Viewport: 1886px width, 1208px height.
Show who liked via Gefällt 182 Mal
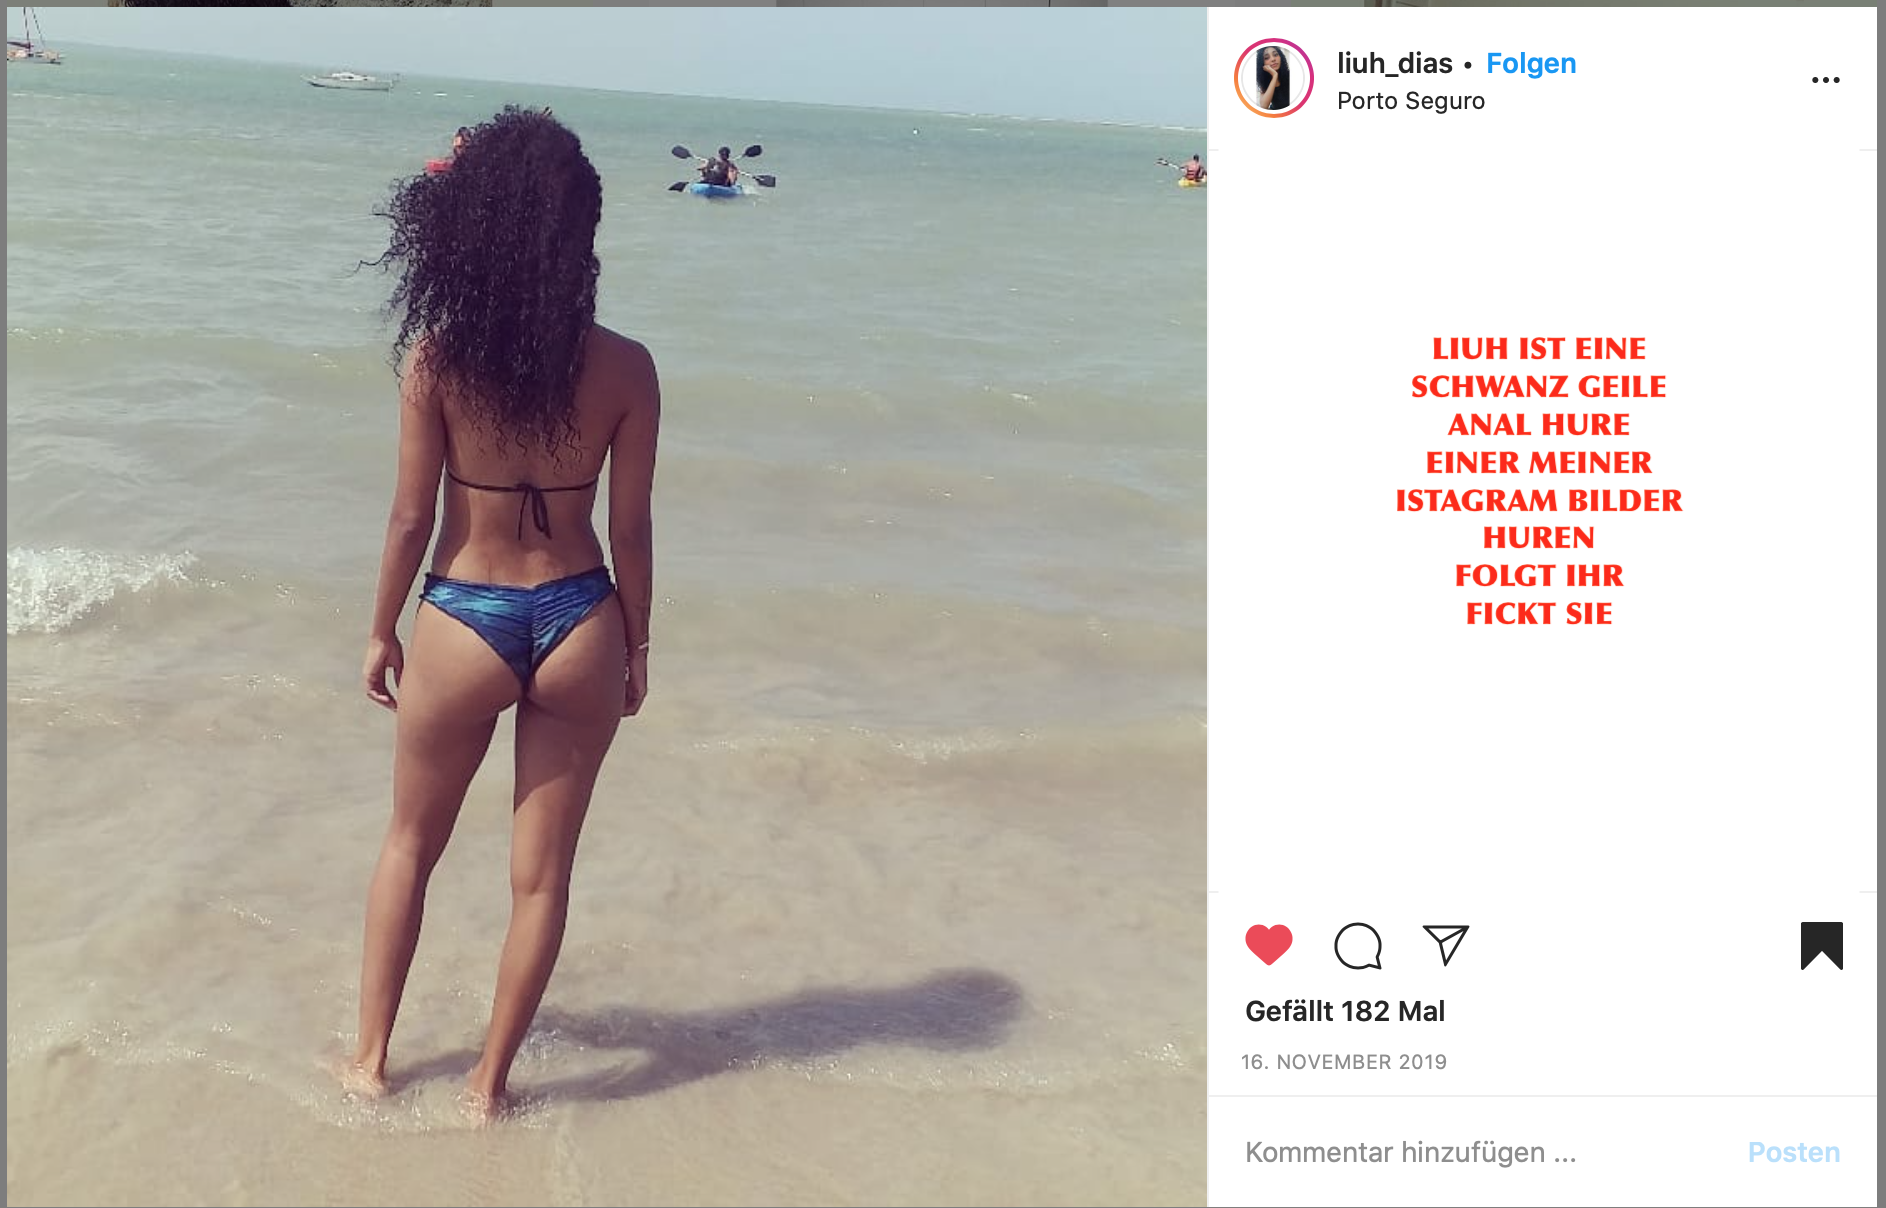click(1344, 1011)
